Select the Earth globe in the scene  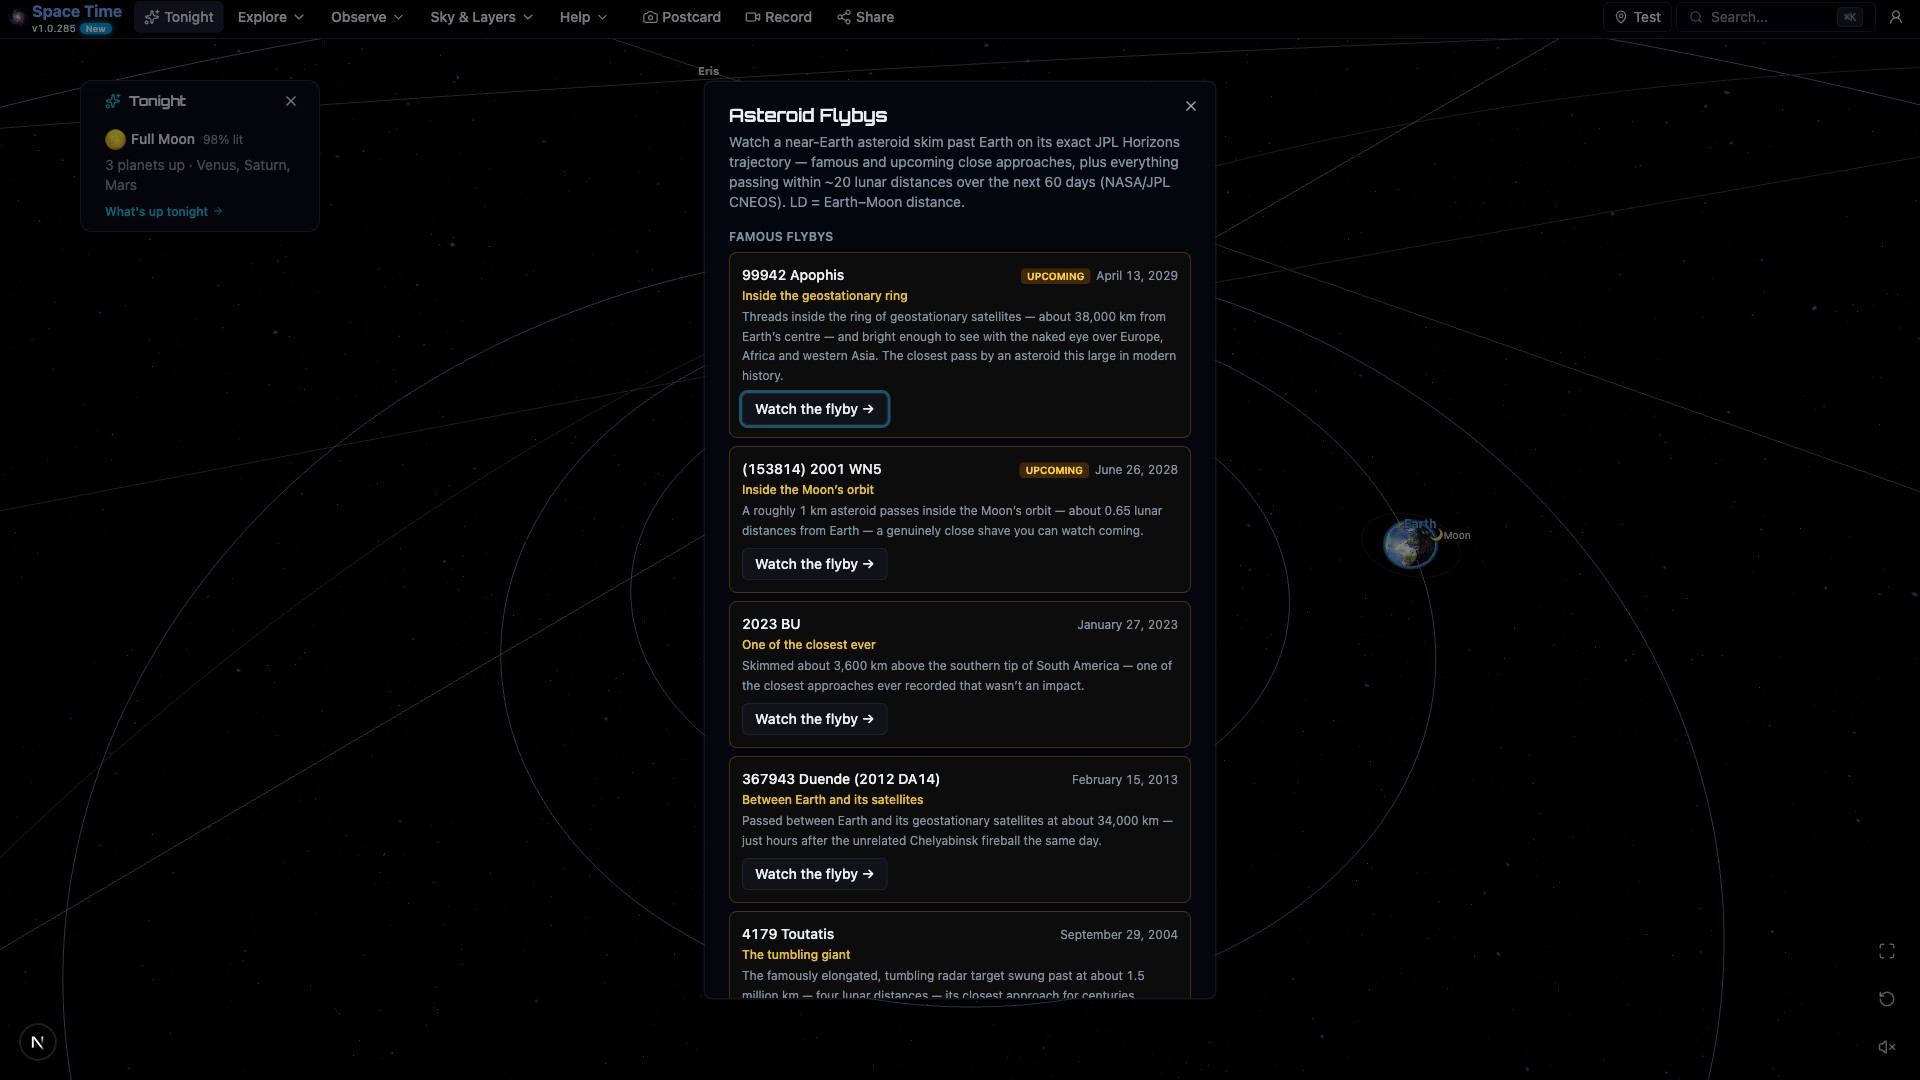(1409, 544)
